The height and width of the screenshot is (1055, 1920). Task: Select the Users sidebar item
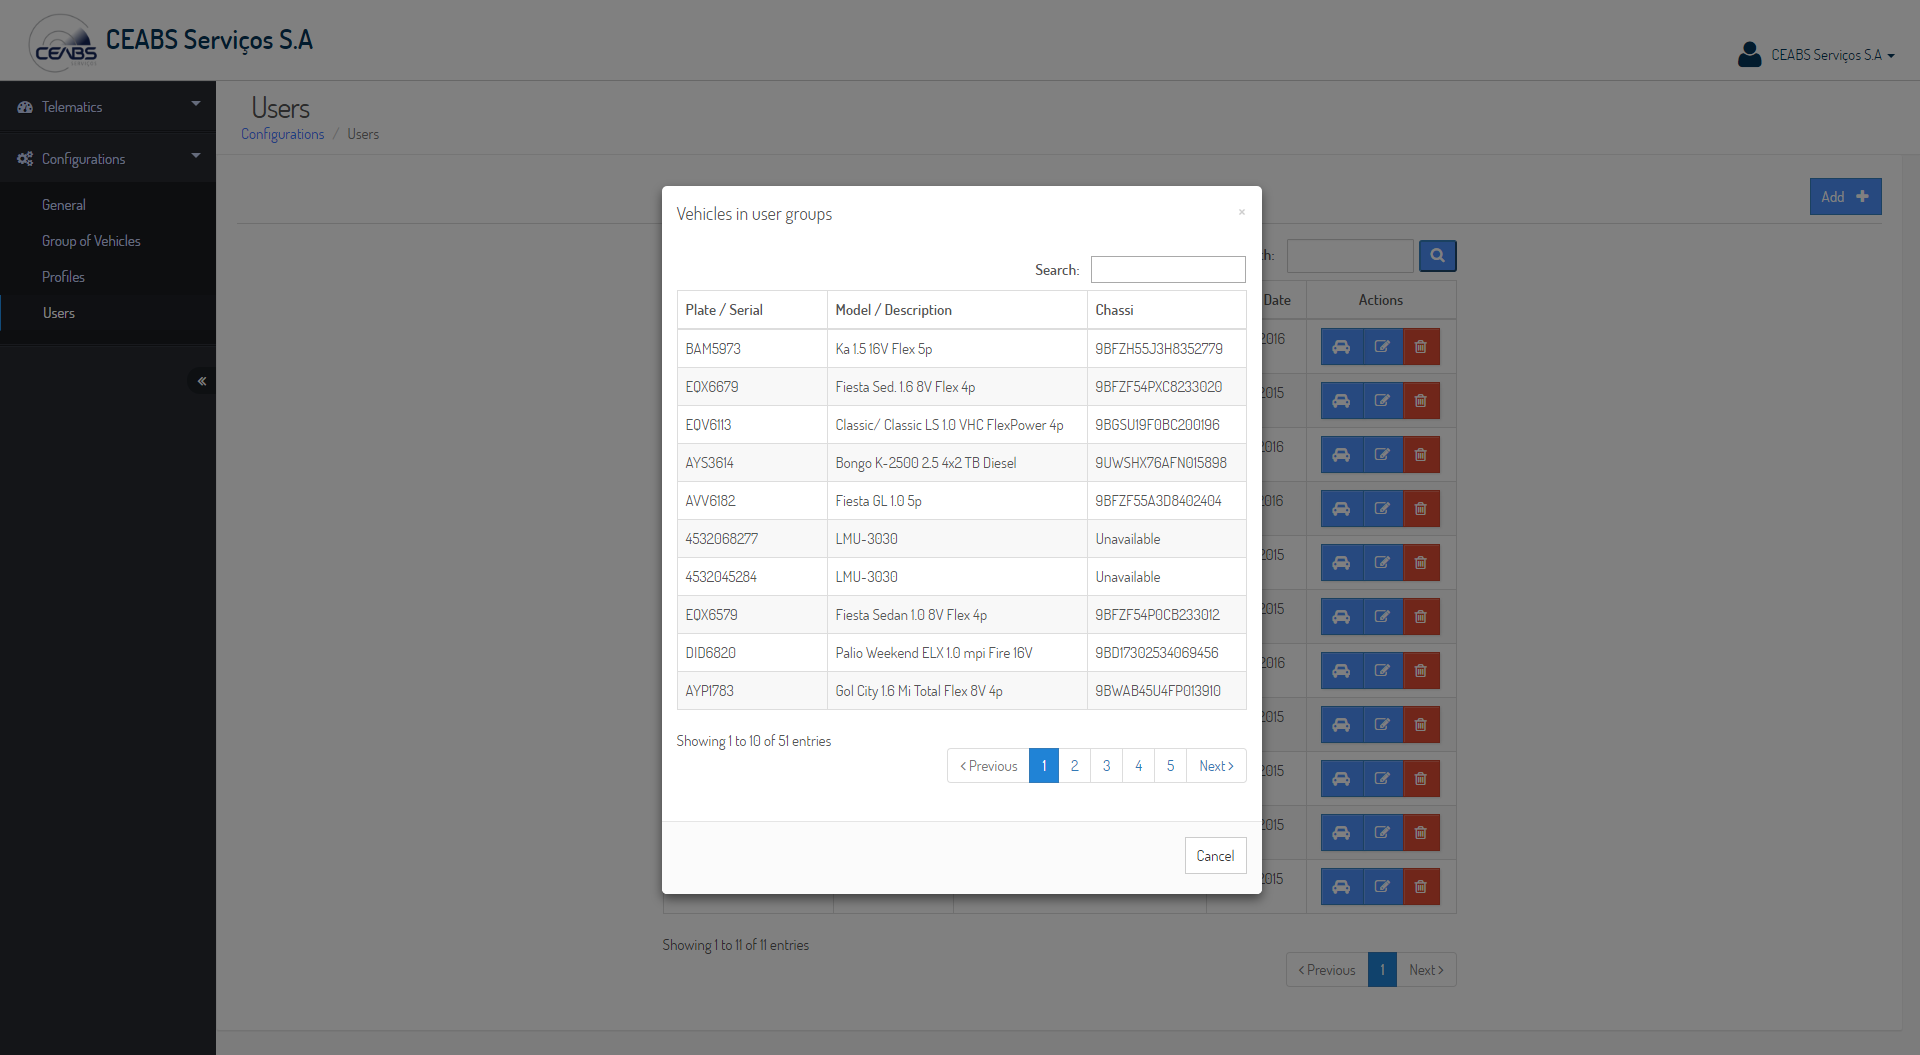(59, 313)
